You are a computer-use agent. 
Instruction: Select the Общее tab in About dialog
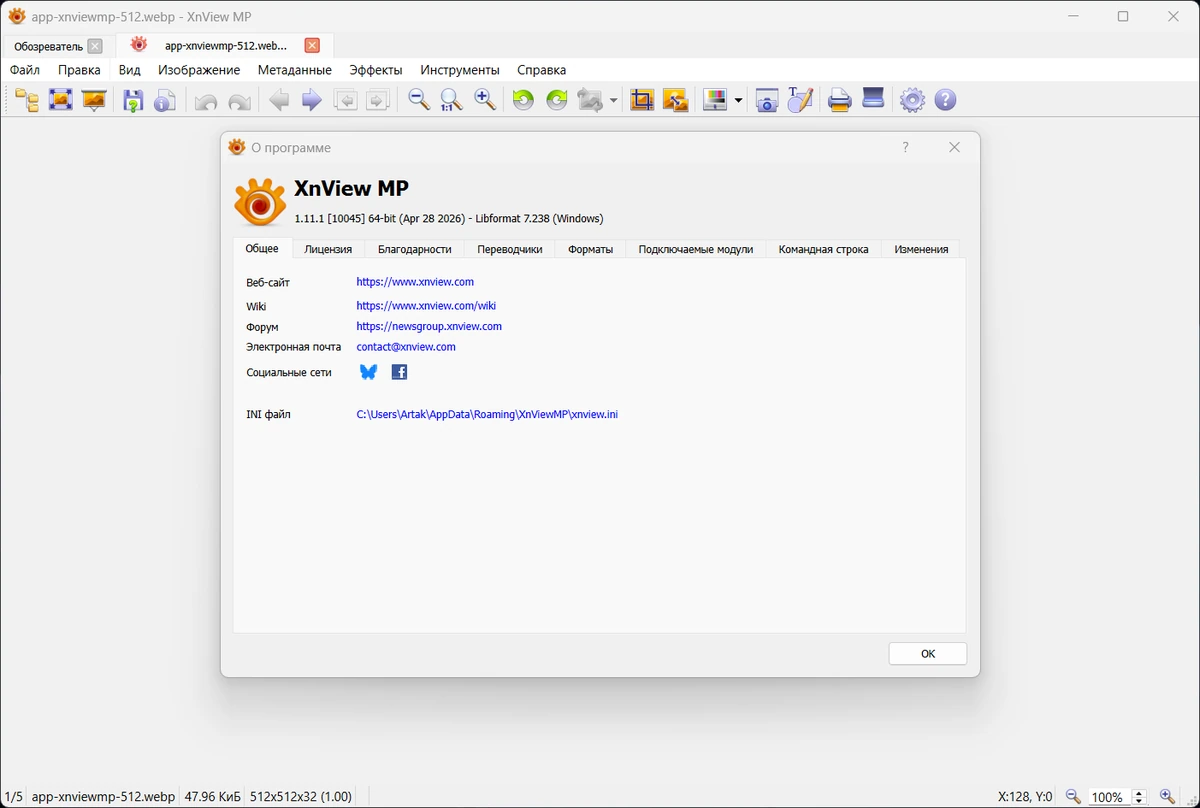click(262, 248)
